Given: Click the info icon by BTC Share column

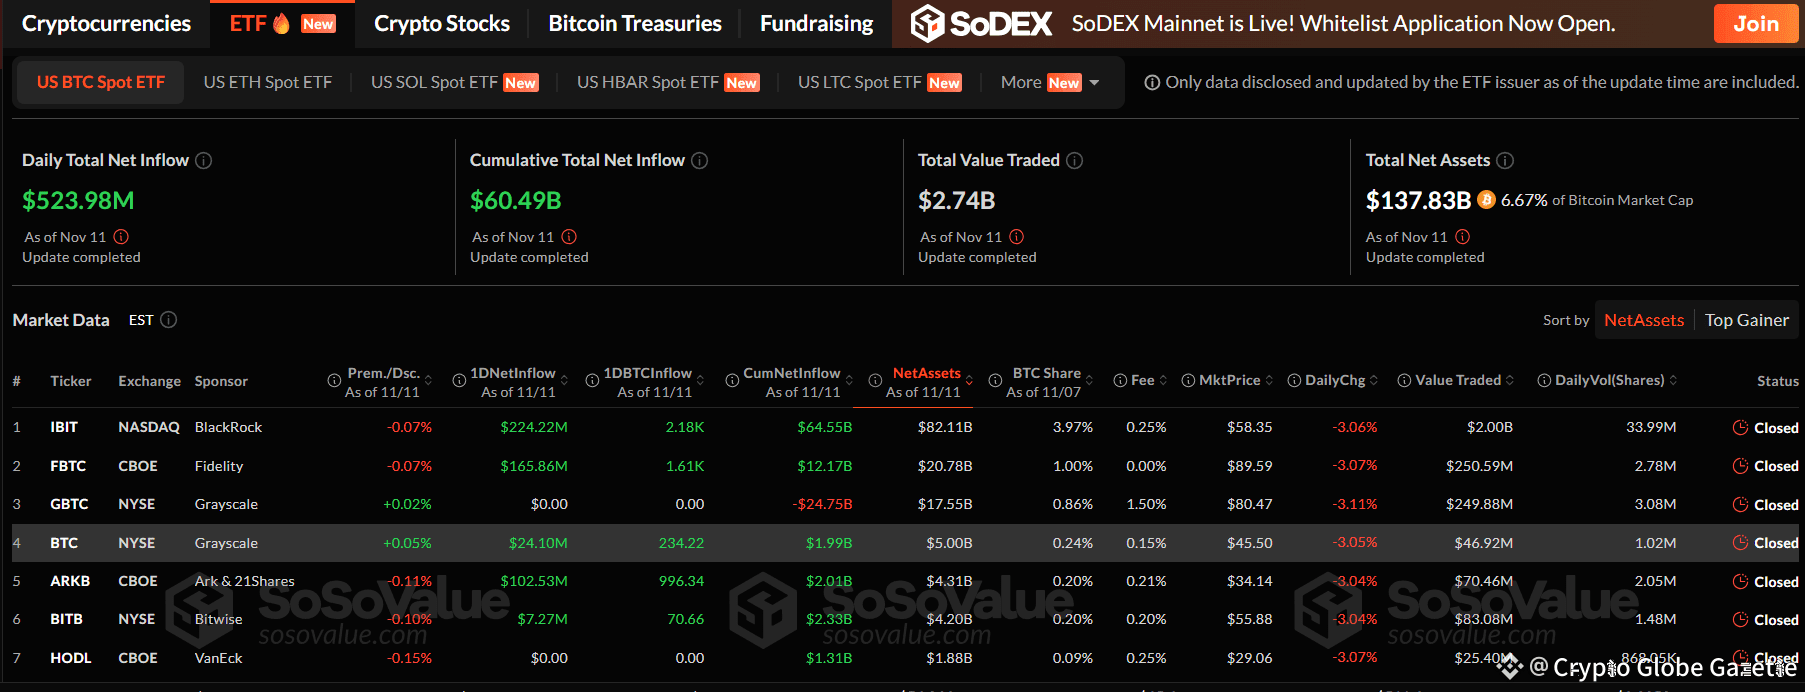Looking at the screenshot, I should (x=995, y=381).
